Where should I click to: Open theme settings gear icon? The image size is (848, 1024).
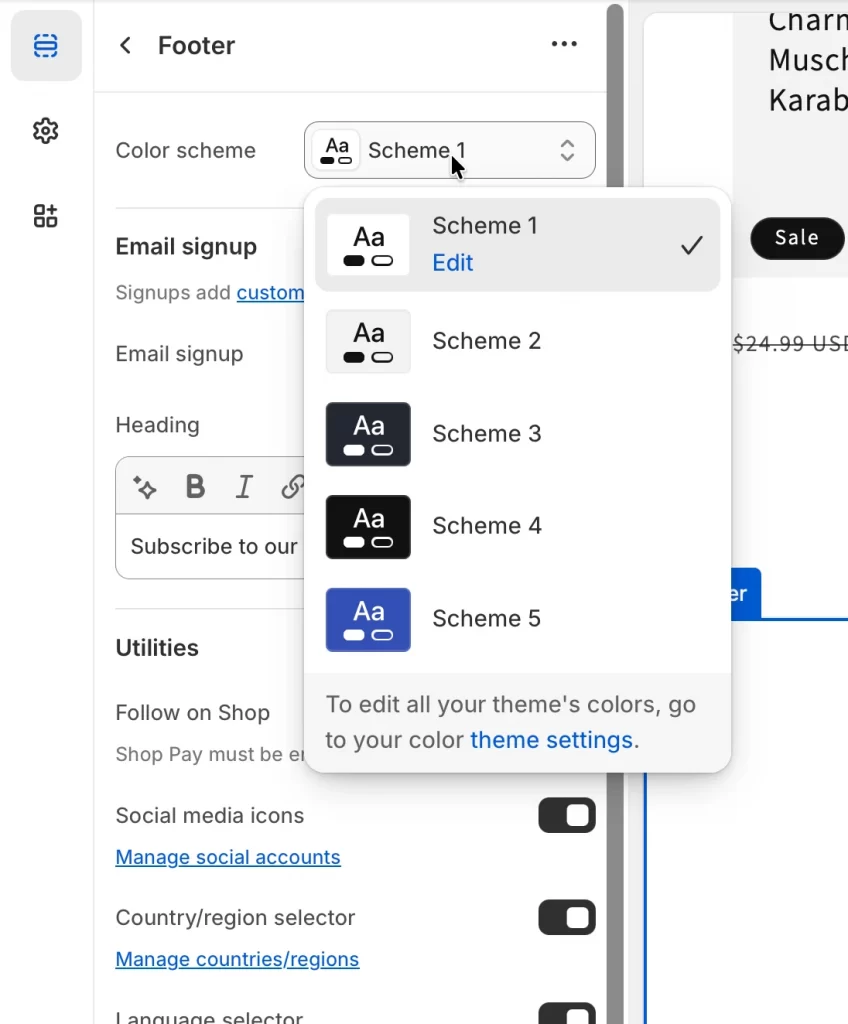pyautogui.click(x=46, y=131)
